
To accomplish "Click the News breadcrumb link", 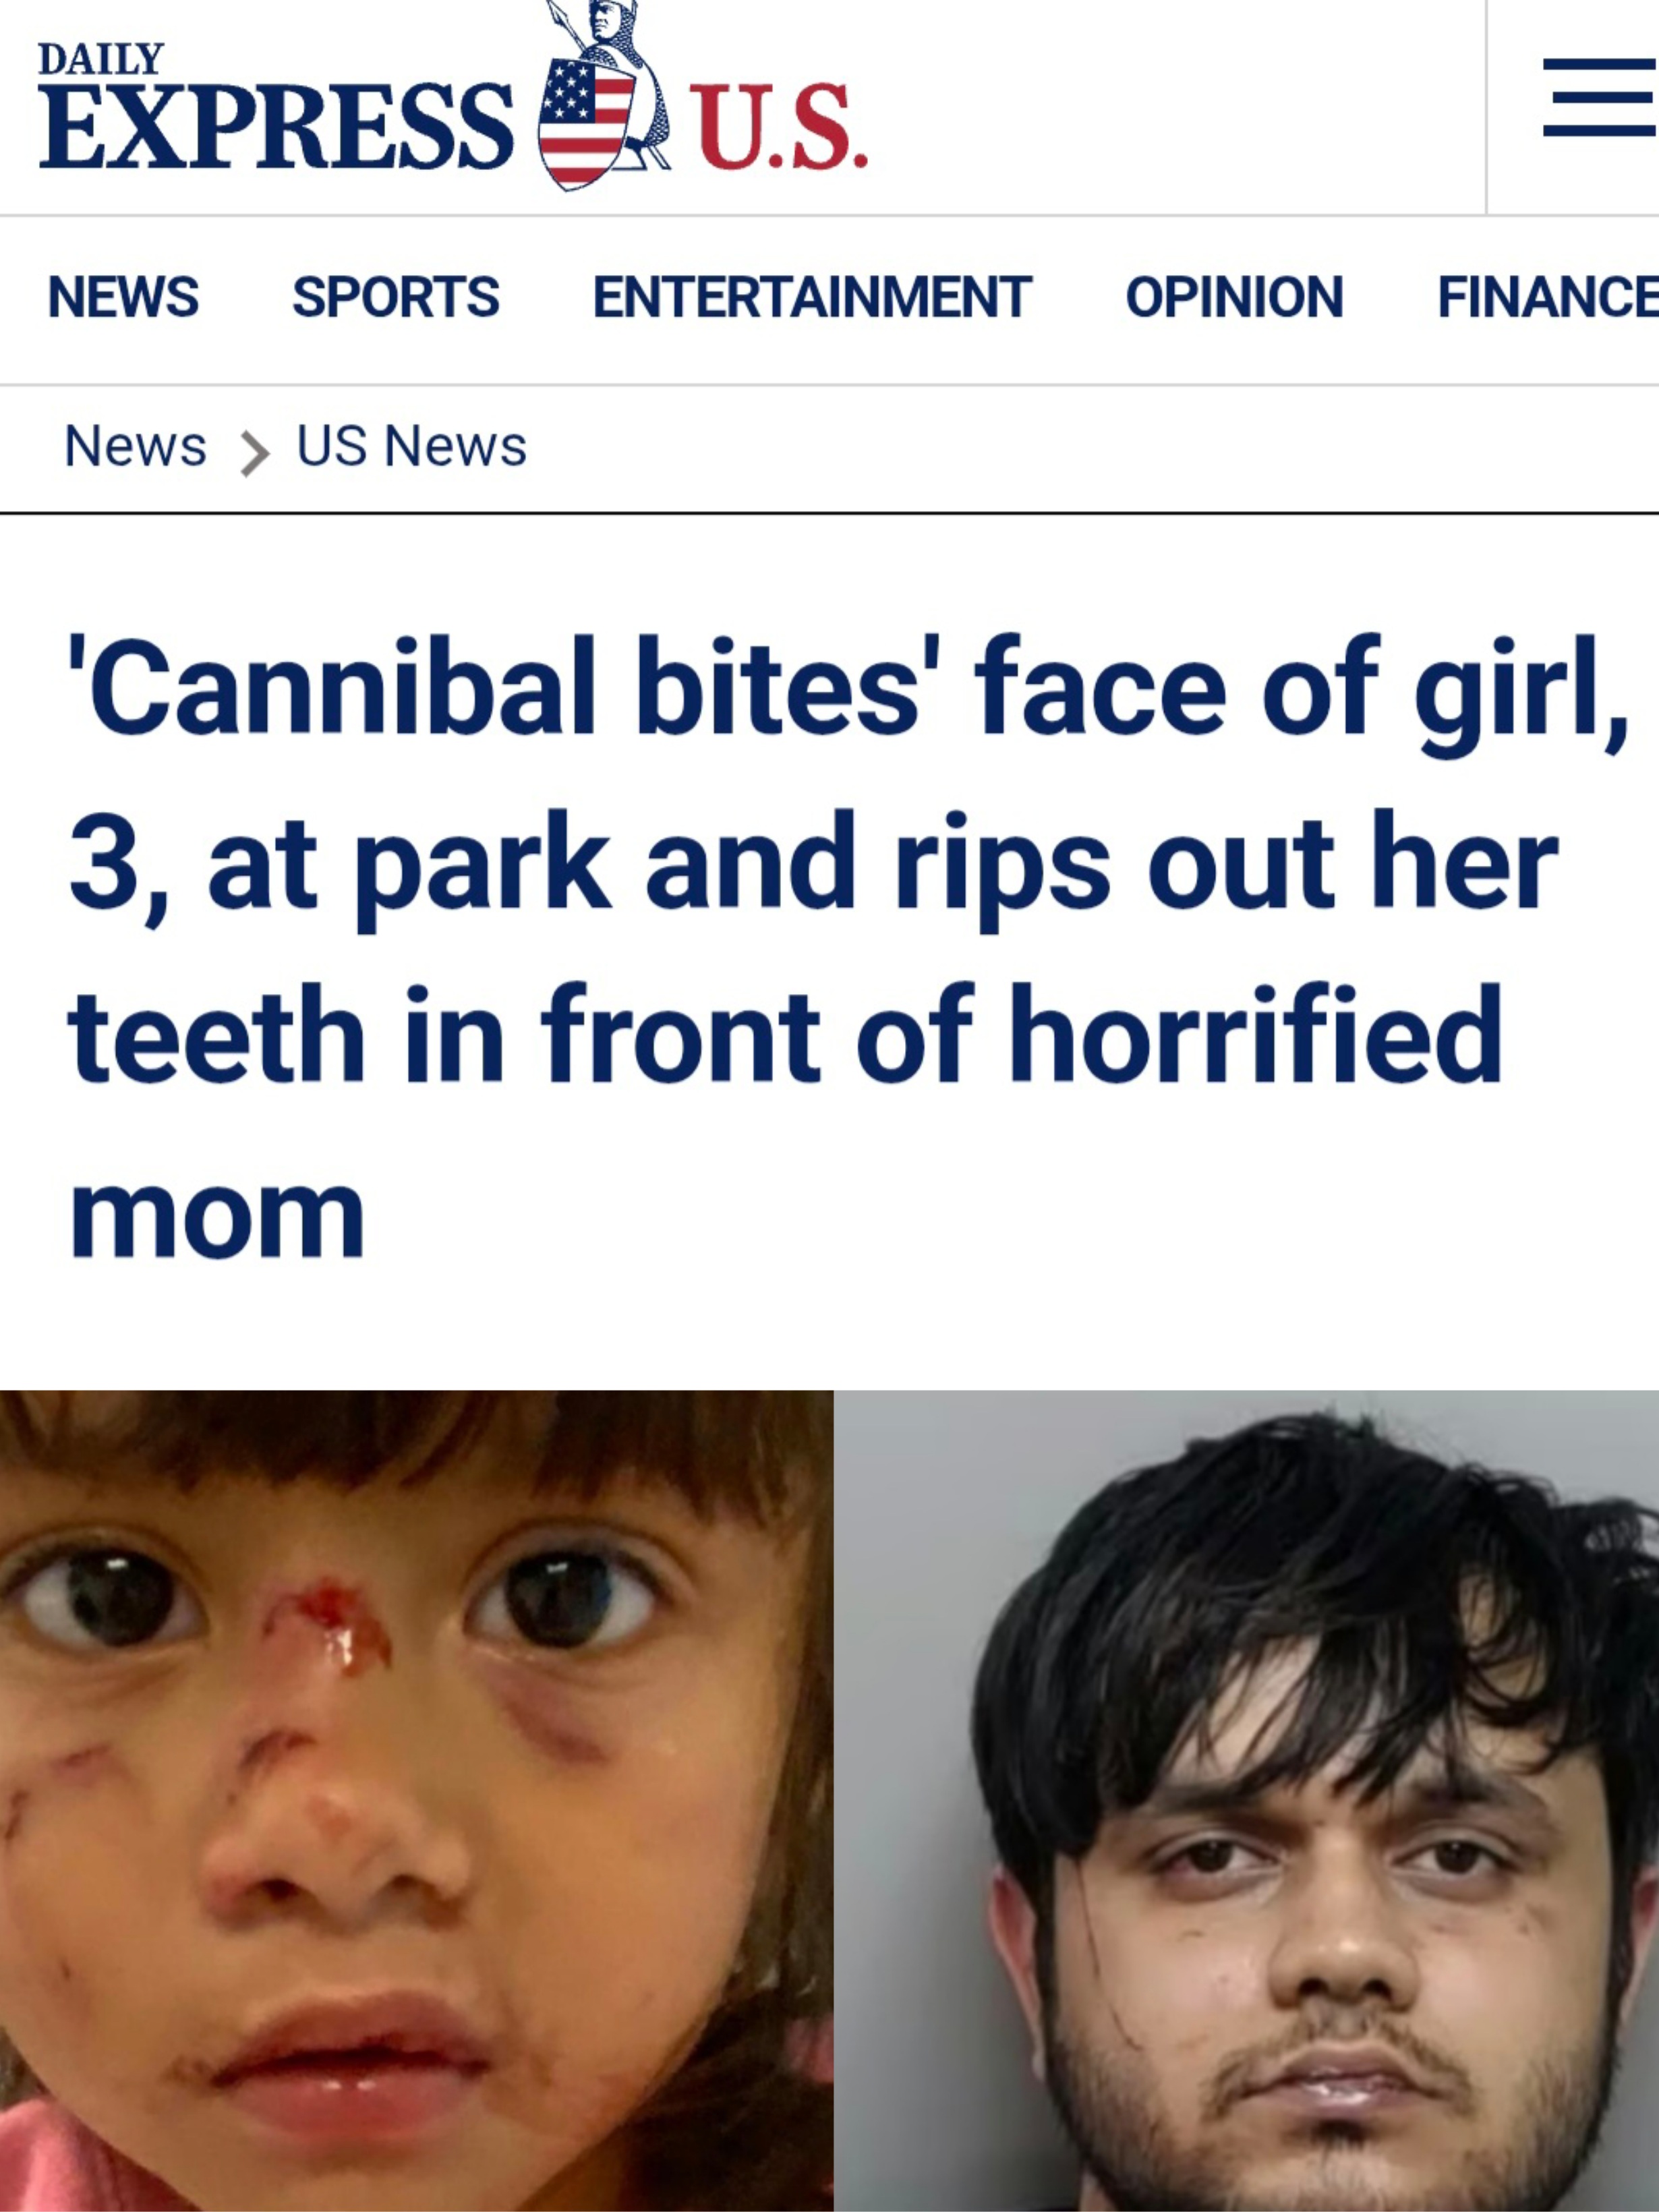I will [x=135, y=446].
